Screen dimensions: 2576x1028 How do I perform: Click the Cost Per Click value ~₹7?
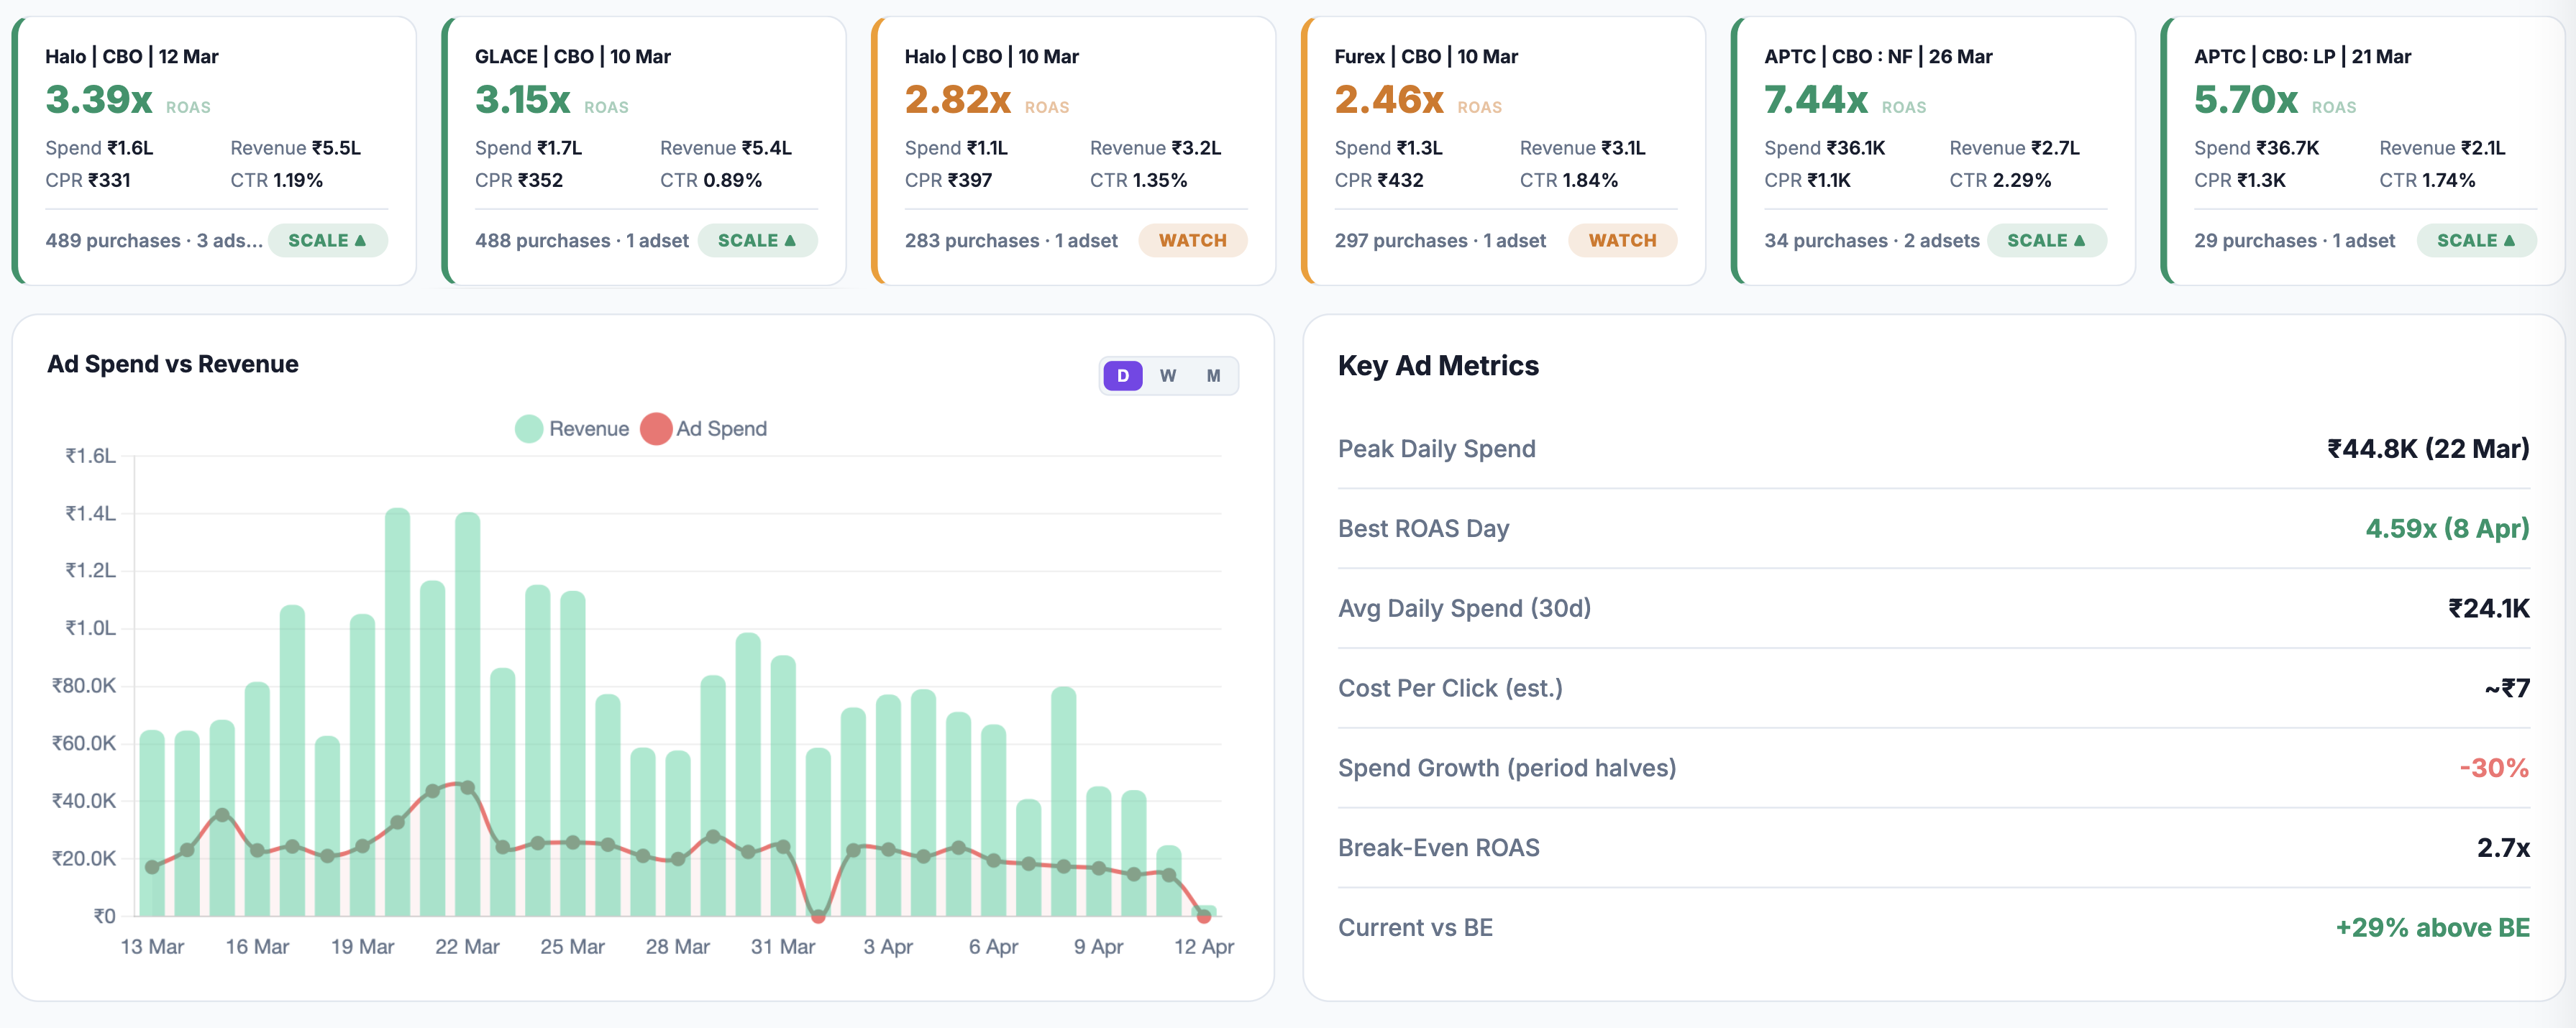click(2507, 689)
